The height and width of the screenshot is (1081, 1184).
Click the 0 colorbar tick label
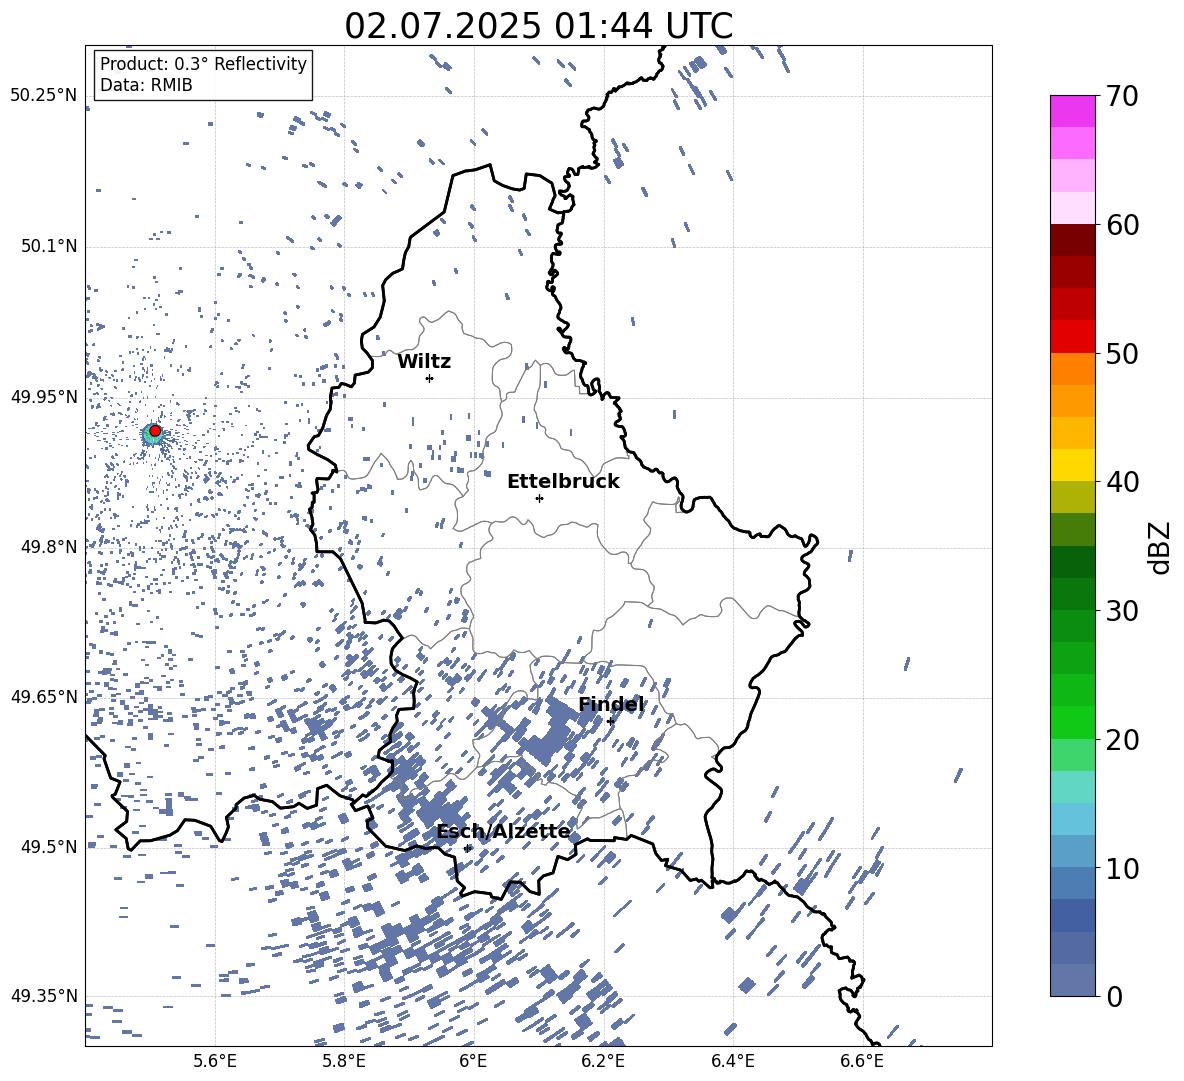pyautogui.click(x=1114, y=996)
